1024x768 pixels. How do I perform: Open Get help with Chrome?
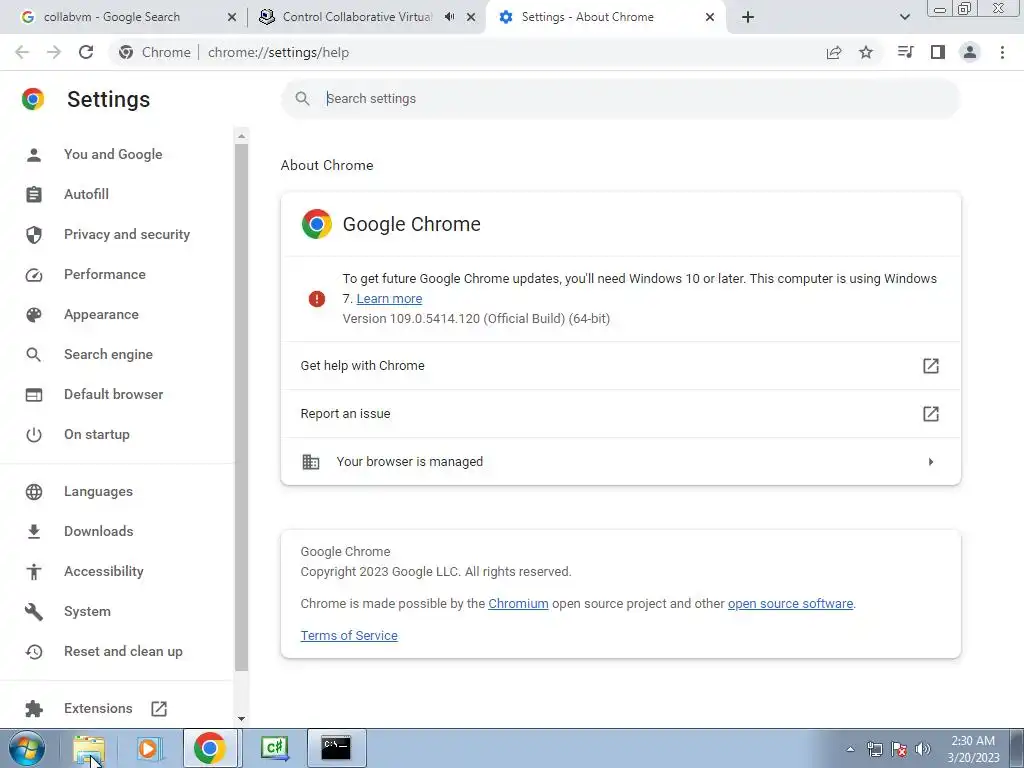pyautogui.click(x=620, y=366)
